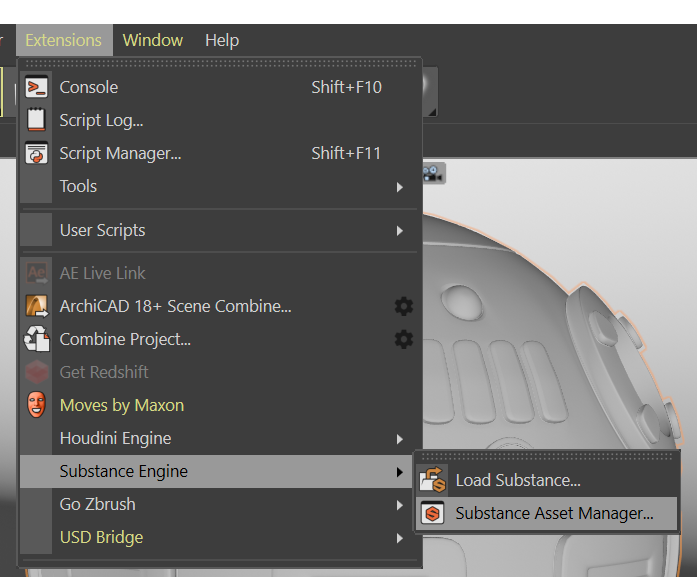Click the Console terminal icon

point(37,87)
